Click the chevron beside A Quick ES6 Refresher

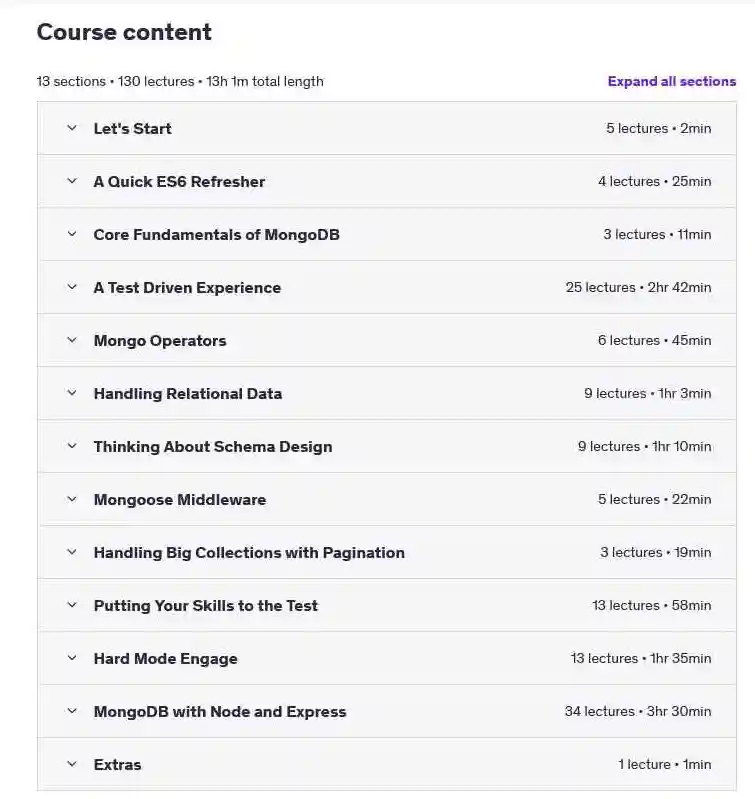72,181
